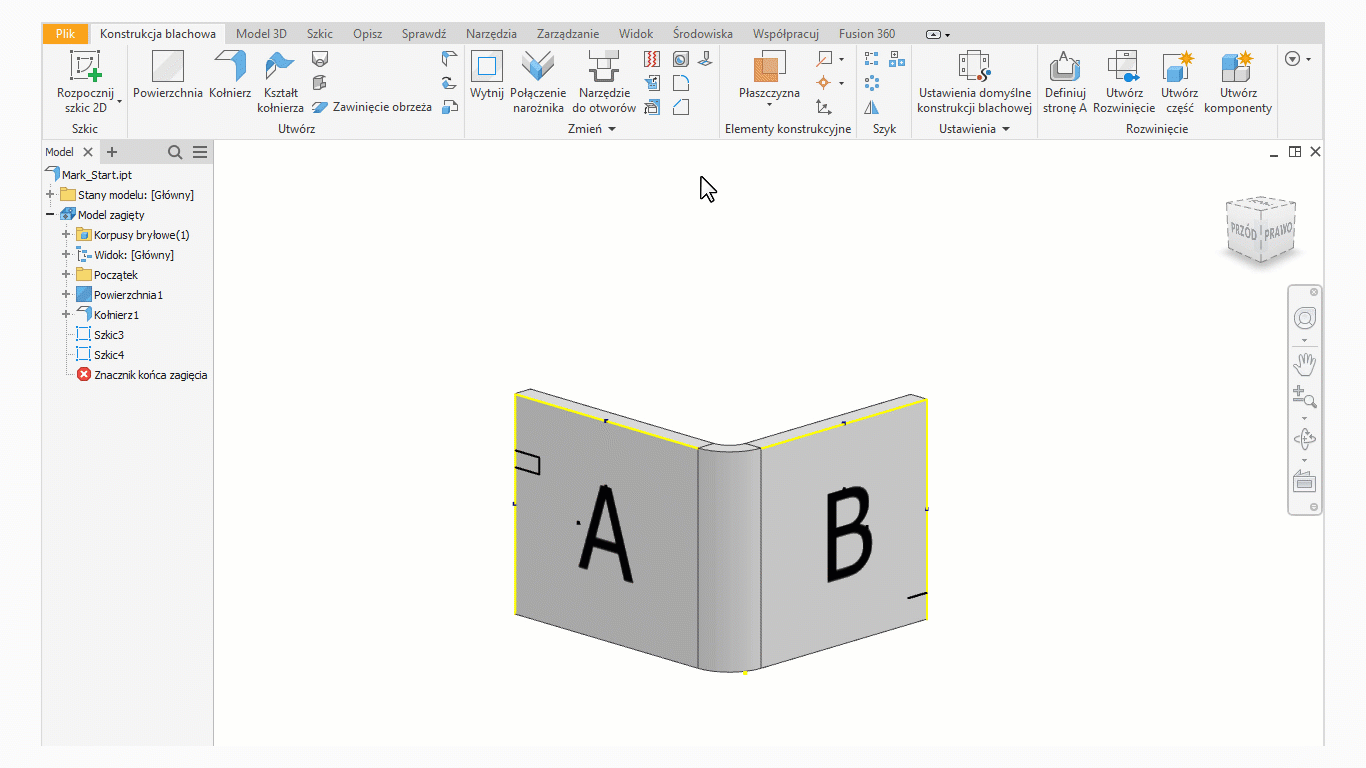Click the Utwórz część tool
Screen dimensions: 1366x768
point(1179,82)
